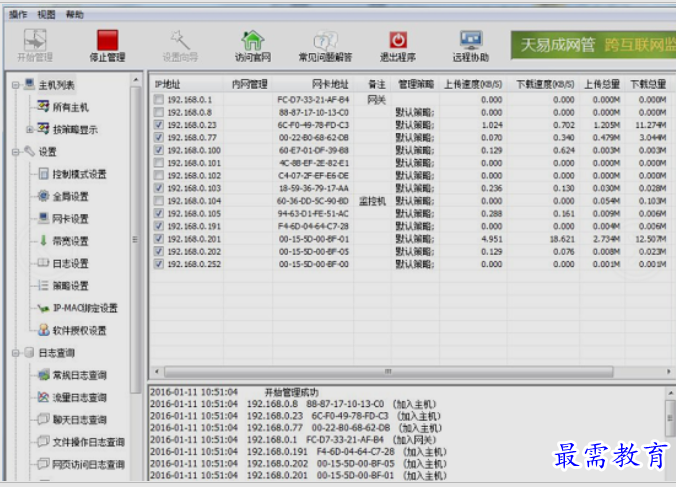Click the log panel vertical scrollbar thumb

pyautogui.click(x=670, y=418)
